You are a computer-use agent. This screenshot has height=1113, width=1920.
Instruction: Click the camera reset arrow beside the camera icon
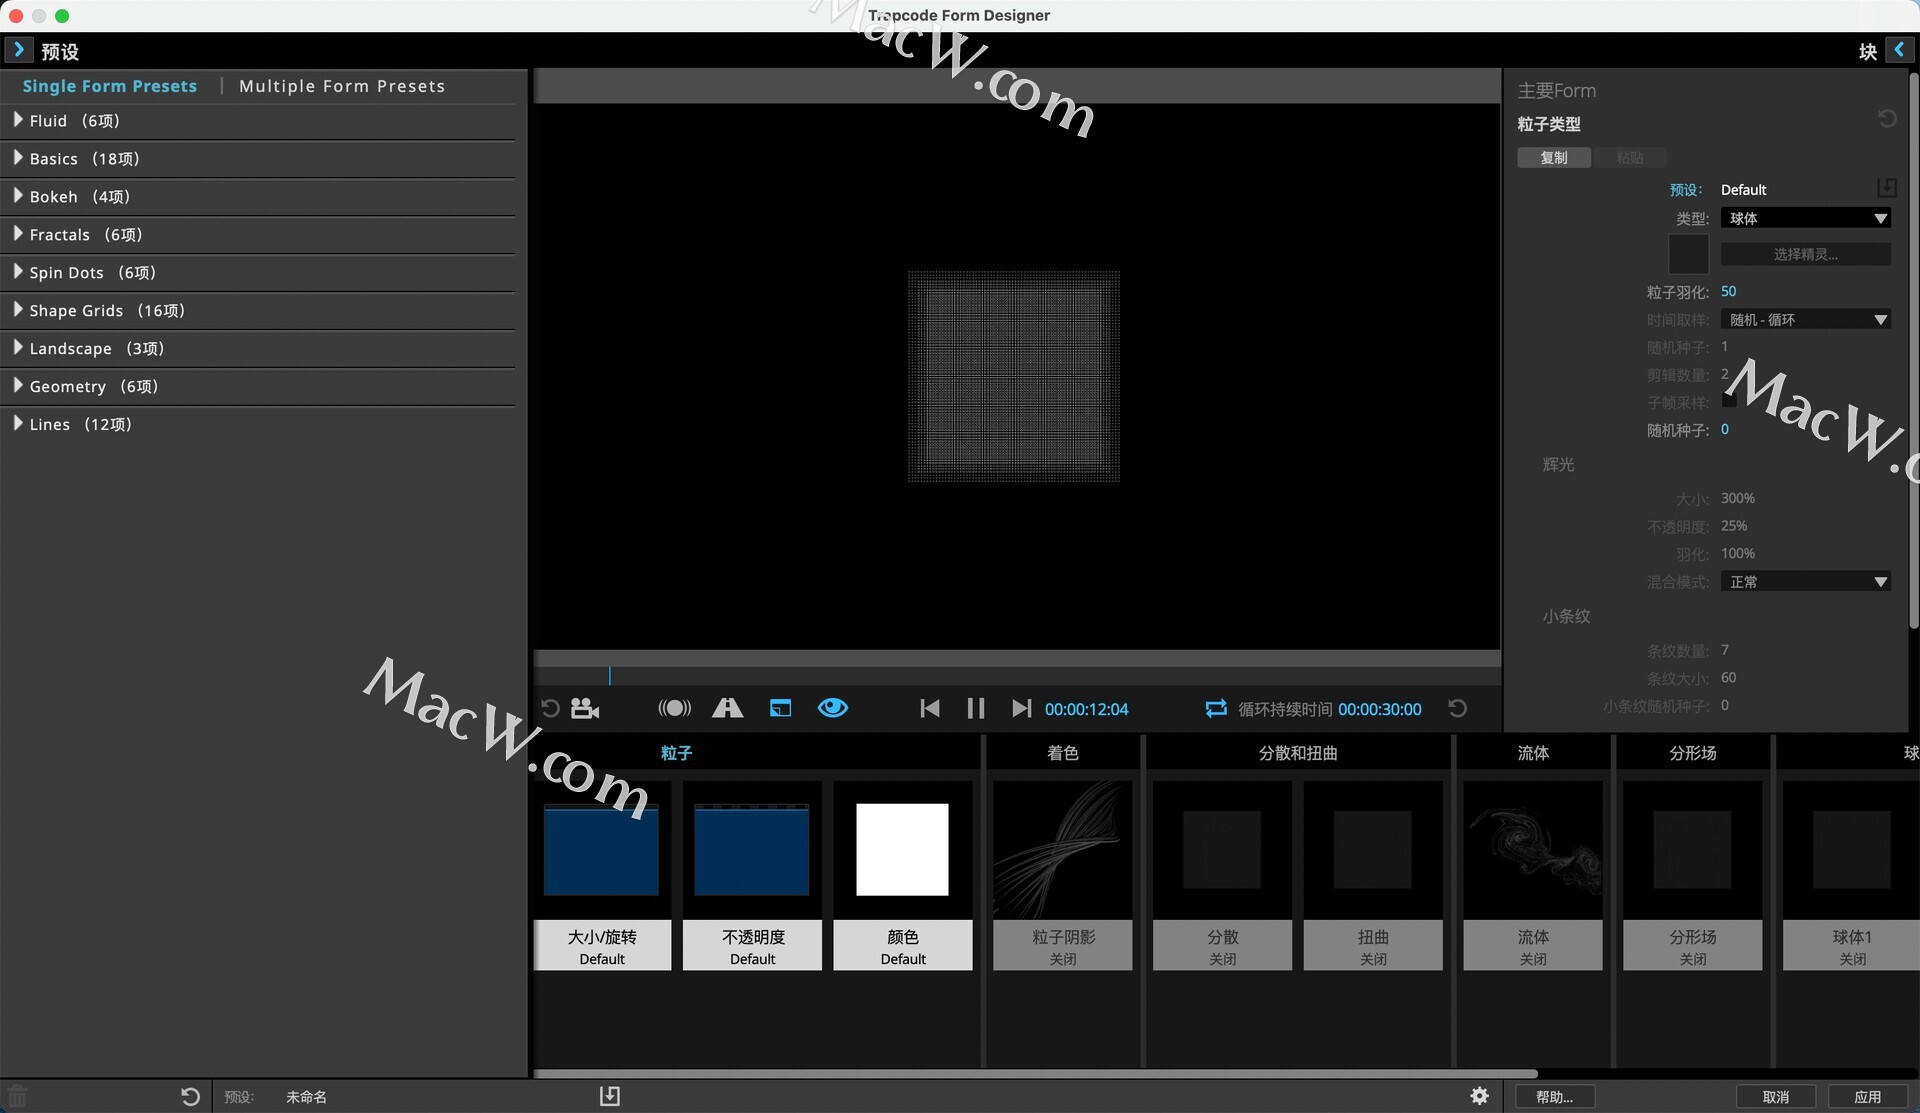click(x=550, y=708)
